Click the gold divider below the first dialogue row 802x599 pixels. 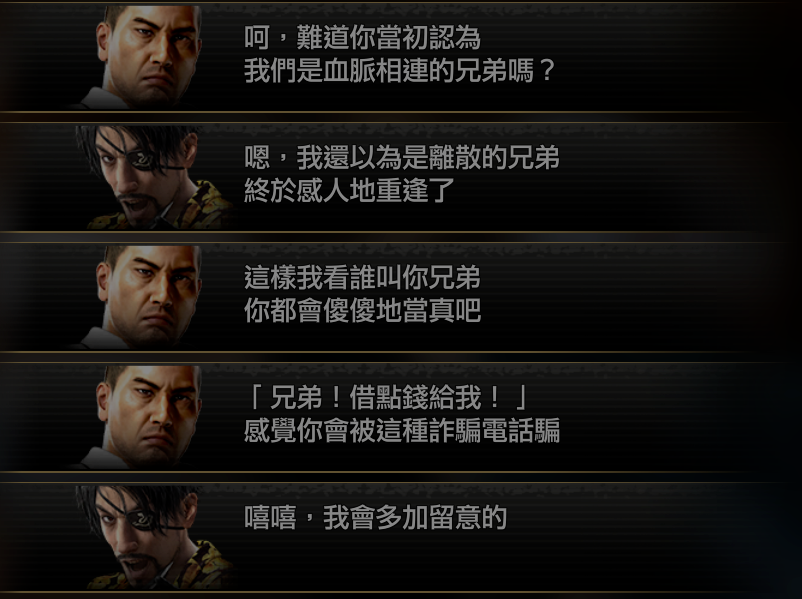coord(391,112)
